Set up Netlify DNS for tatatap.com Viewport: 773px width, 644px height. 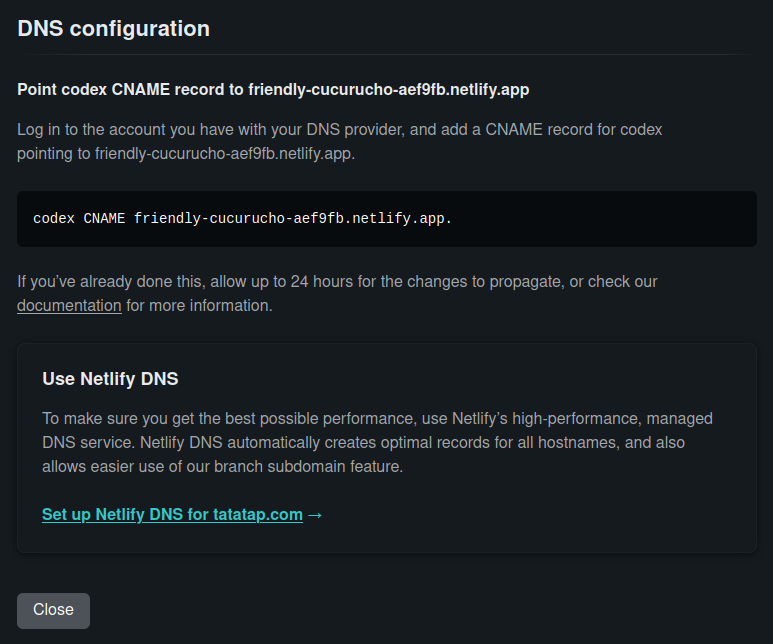point(173,514)
